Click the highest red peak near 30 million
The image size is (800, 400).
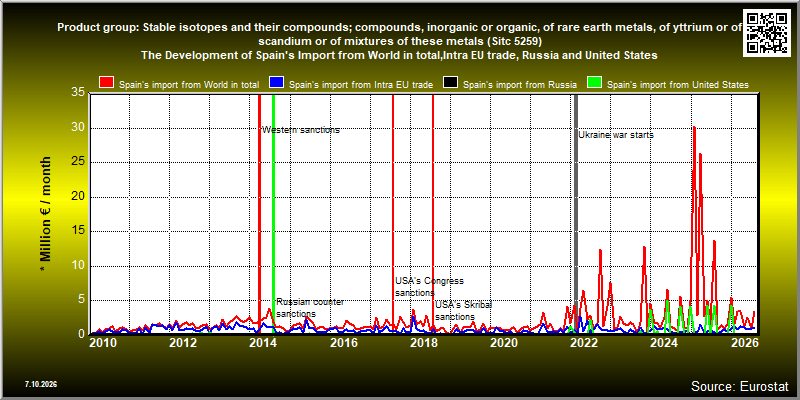(694, 128)
